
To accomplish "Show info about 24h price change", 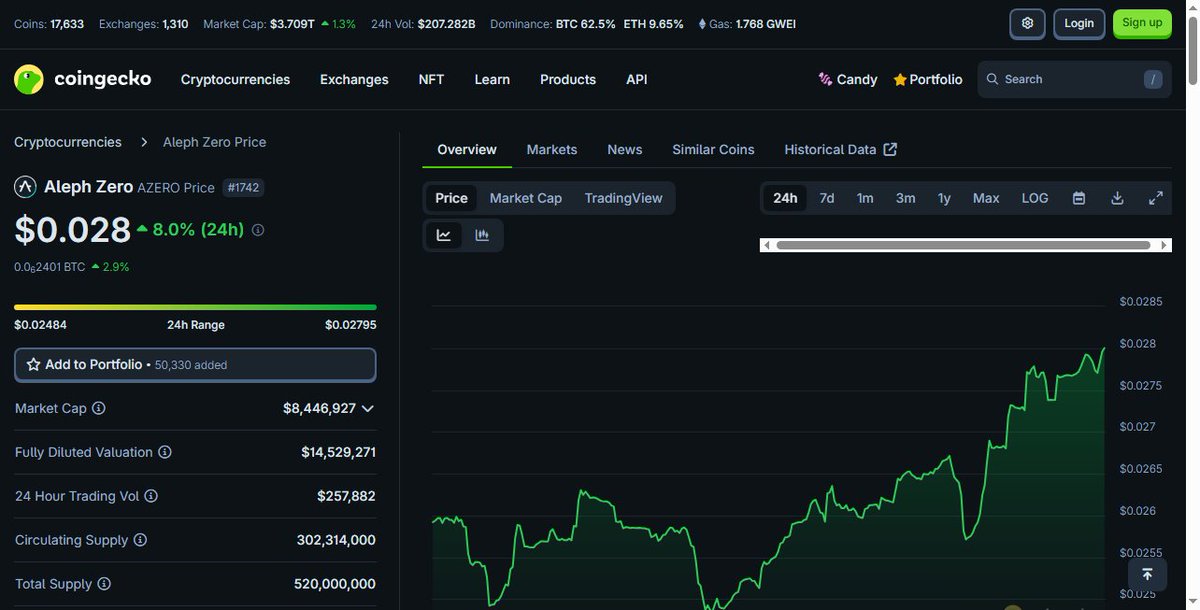I will (258, 230).
